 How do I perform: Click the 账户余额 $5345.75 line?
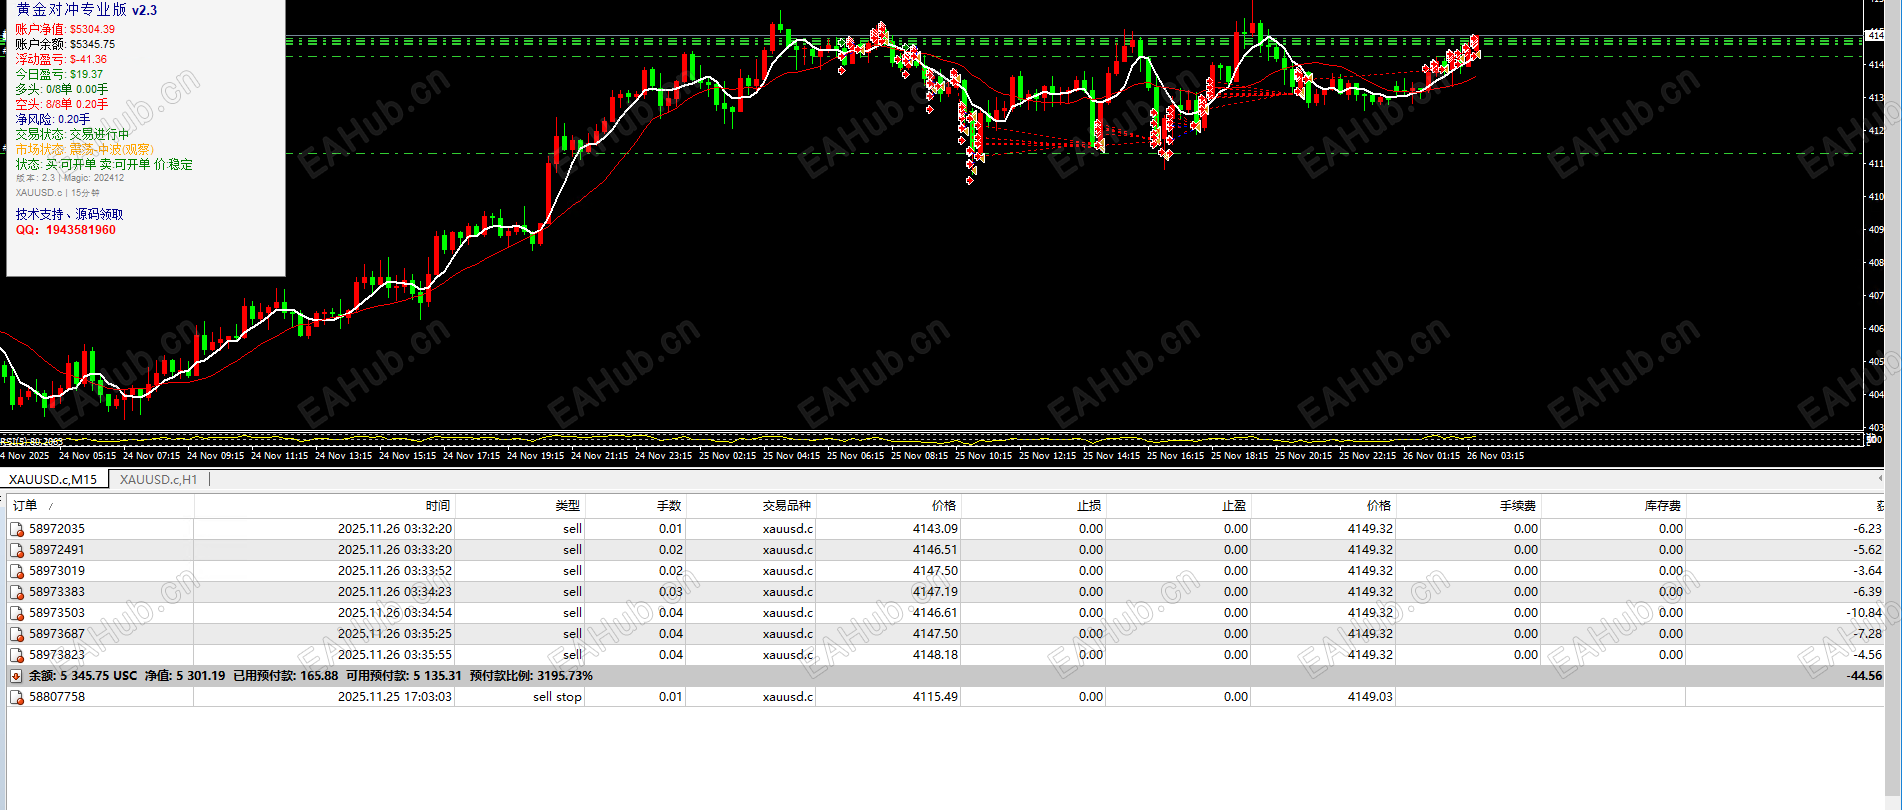pyautogui.click(x=65, y=44)
